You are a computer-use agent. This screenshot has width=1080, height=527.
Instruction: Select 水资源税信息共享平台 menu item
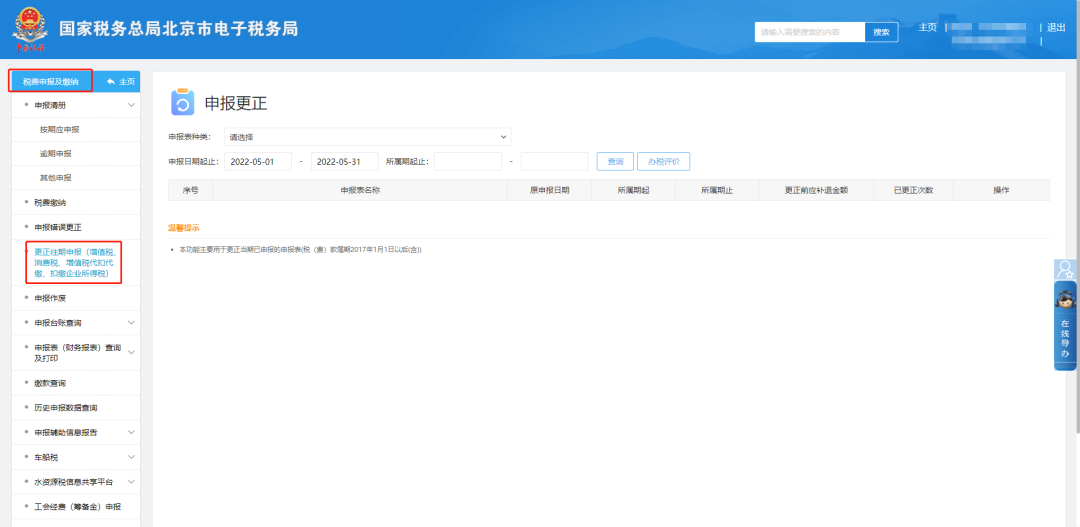click(x=74, y=482)
